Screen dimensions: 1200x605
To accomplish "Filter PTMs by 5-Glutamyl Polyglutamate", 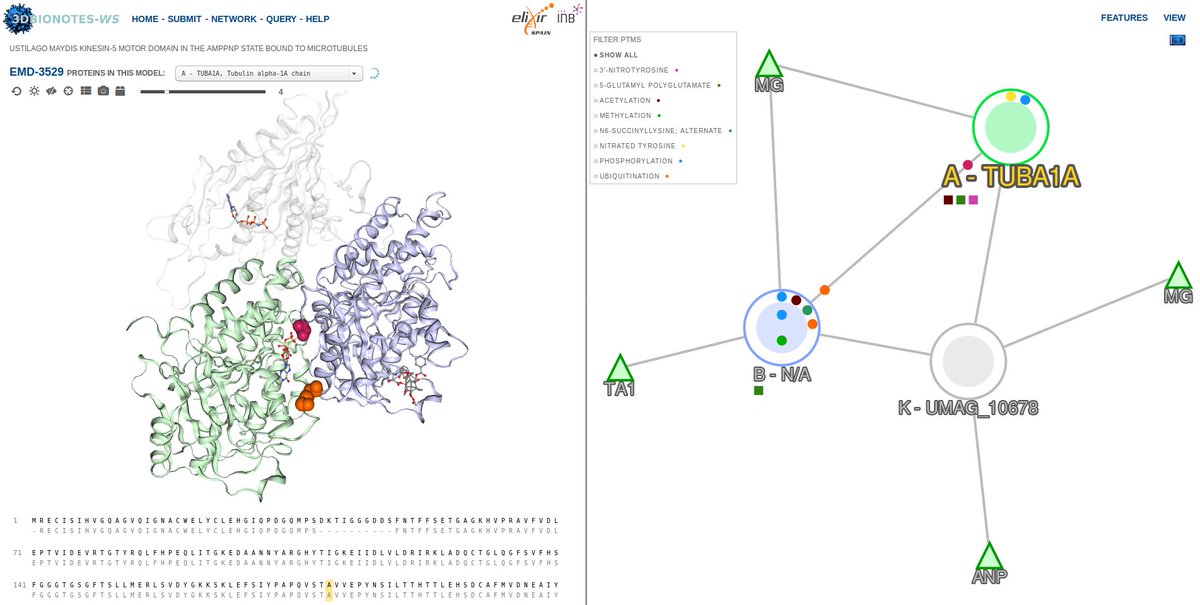I will 657,85.
